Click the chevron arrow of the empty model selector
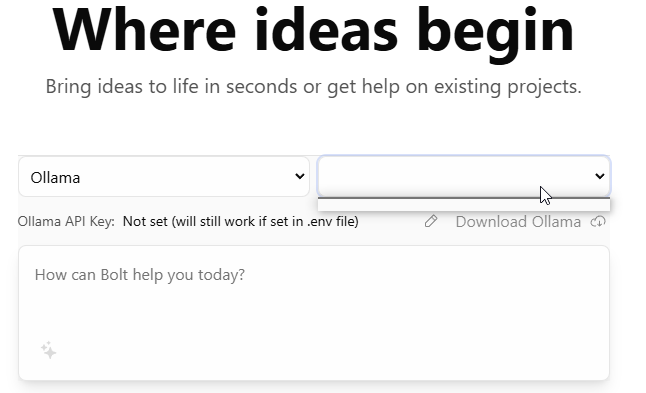This screenshot has height=393, width=646. [599, 176]
